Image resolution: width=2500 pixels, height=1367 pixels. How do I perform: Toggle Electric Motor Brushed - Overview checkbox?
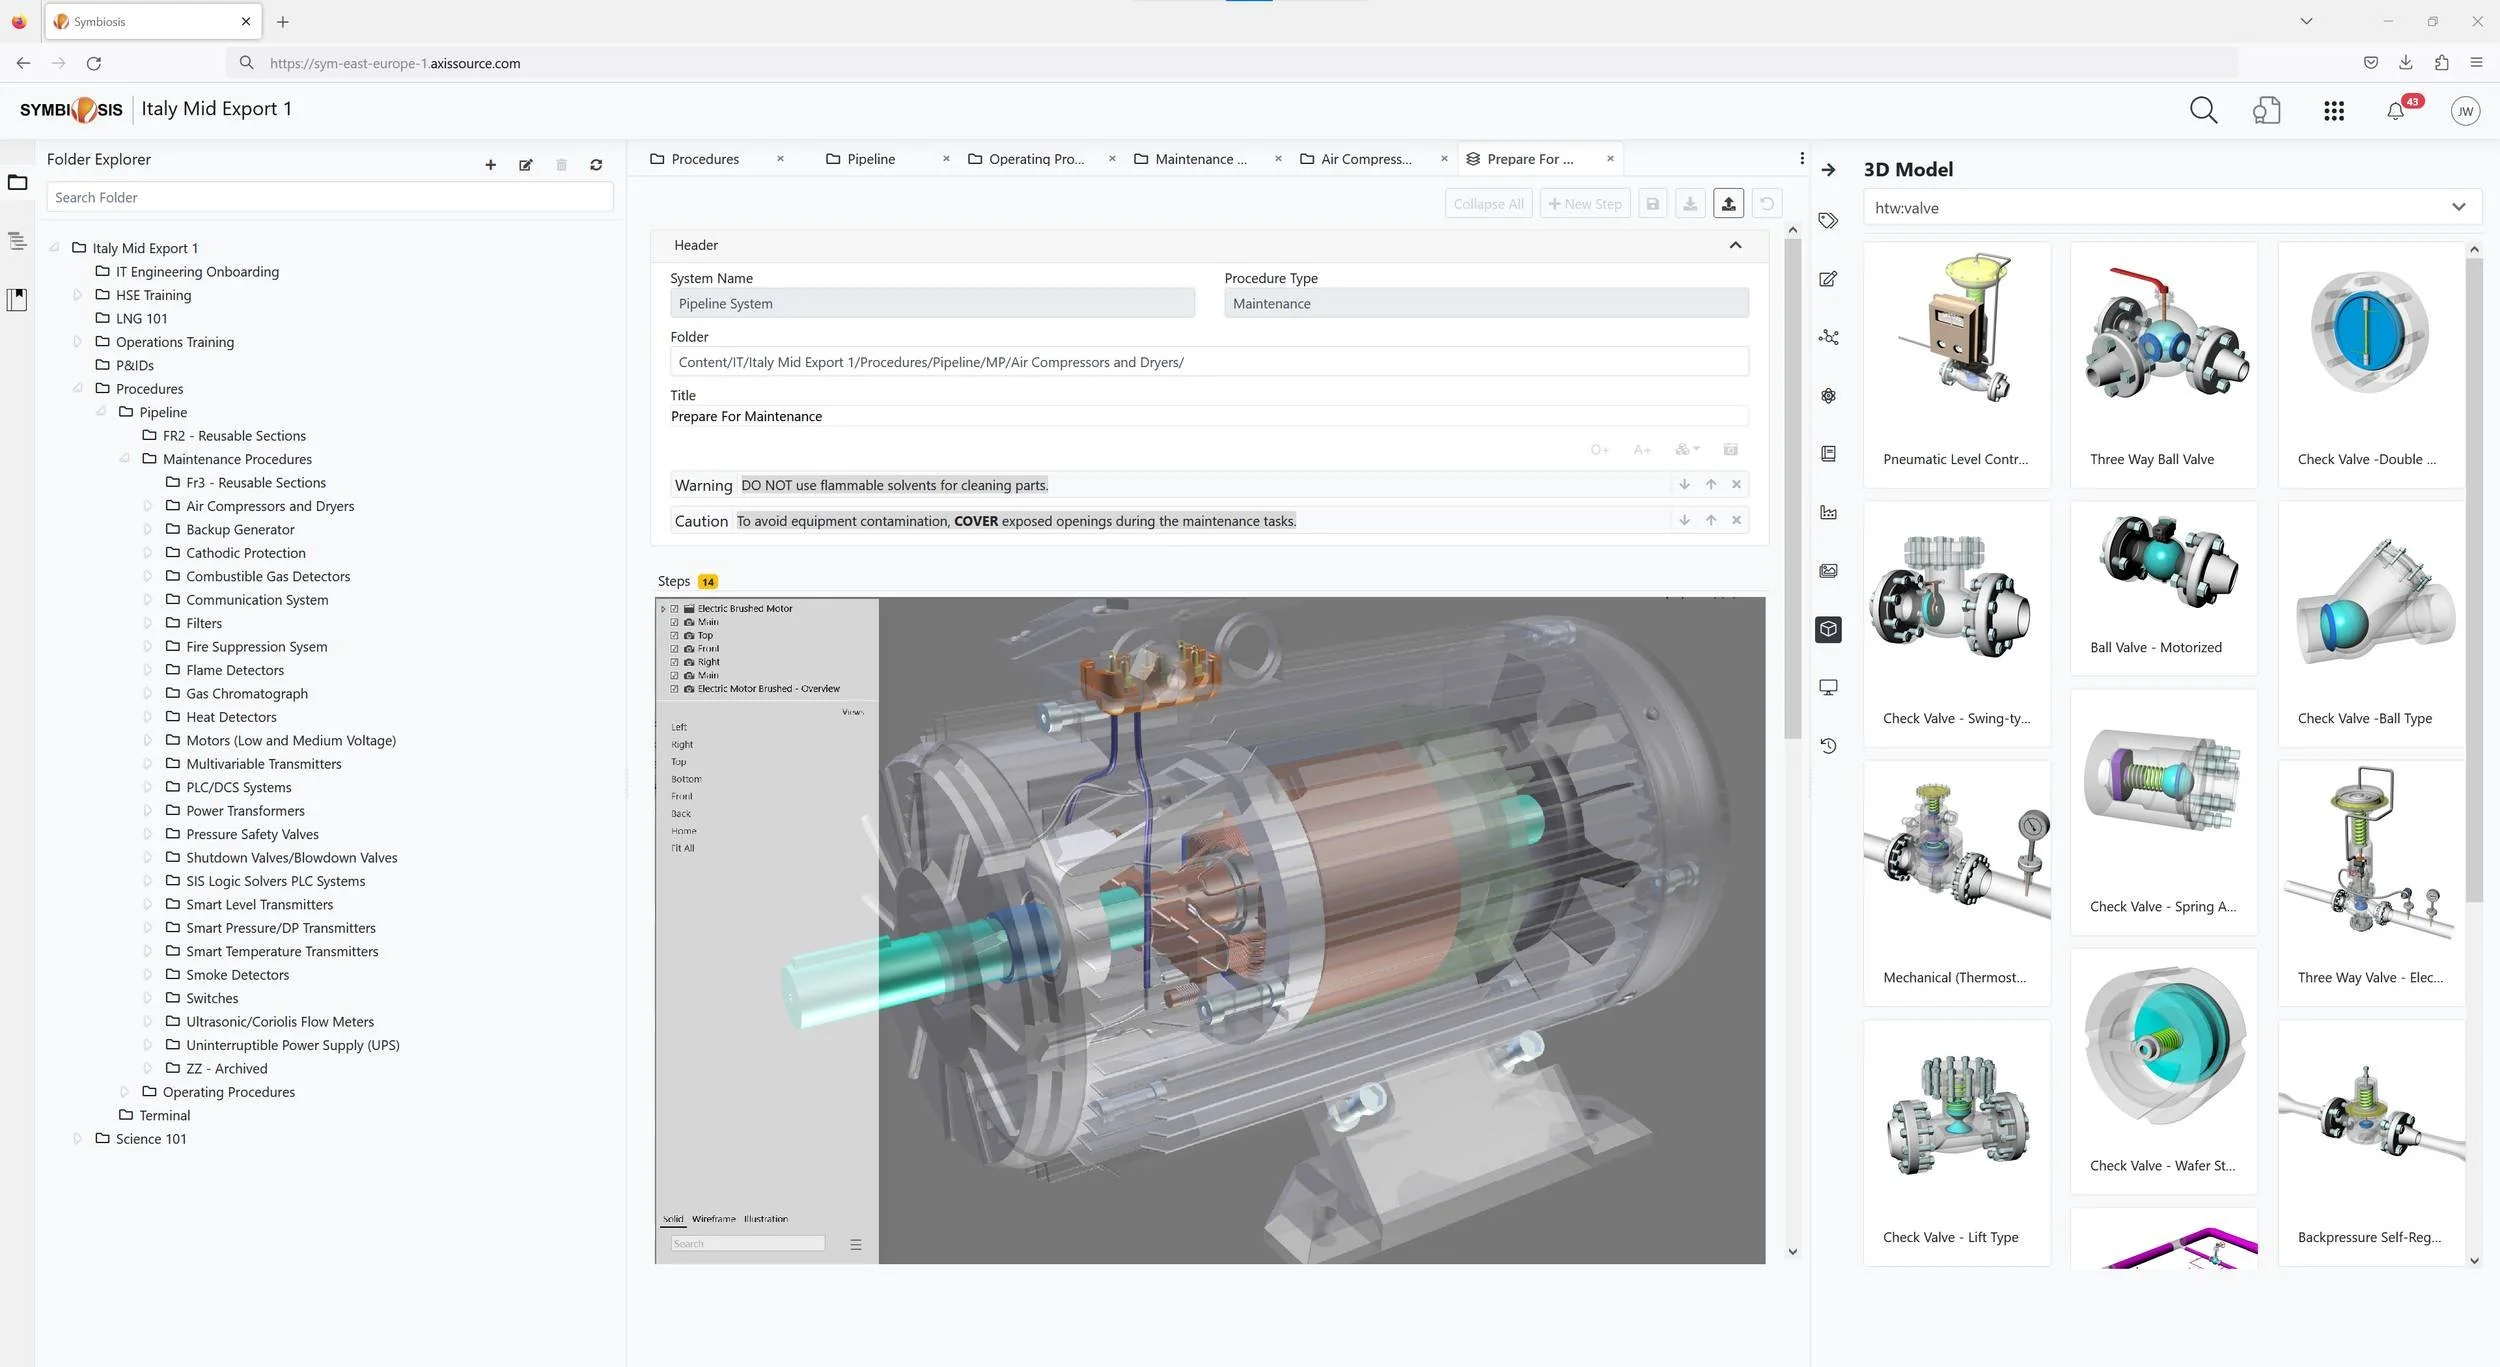[x=674, y=689]
